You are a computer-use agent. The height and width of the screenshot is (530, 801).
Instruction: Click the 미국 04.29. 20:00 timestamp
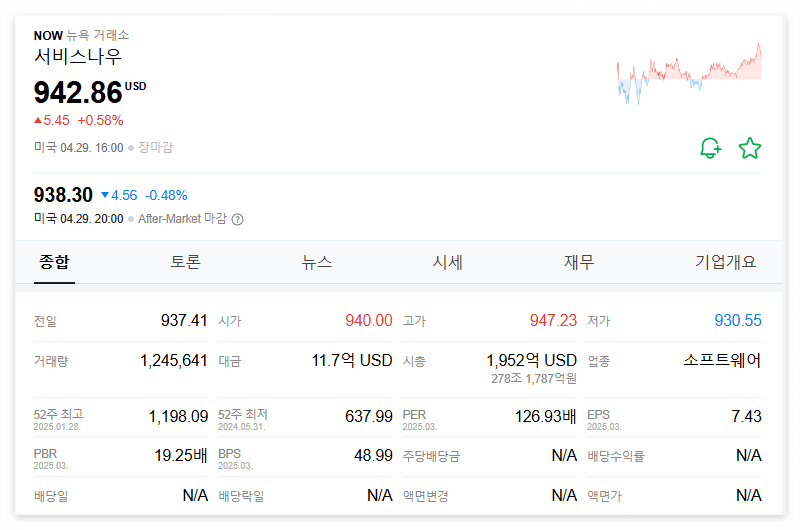[79, 219]
